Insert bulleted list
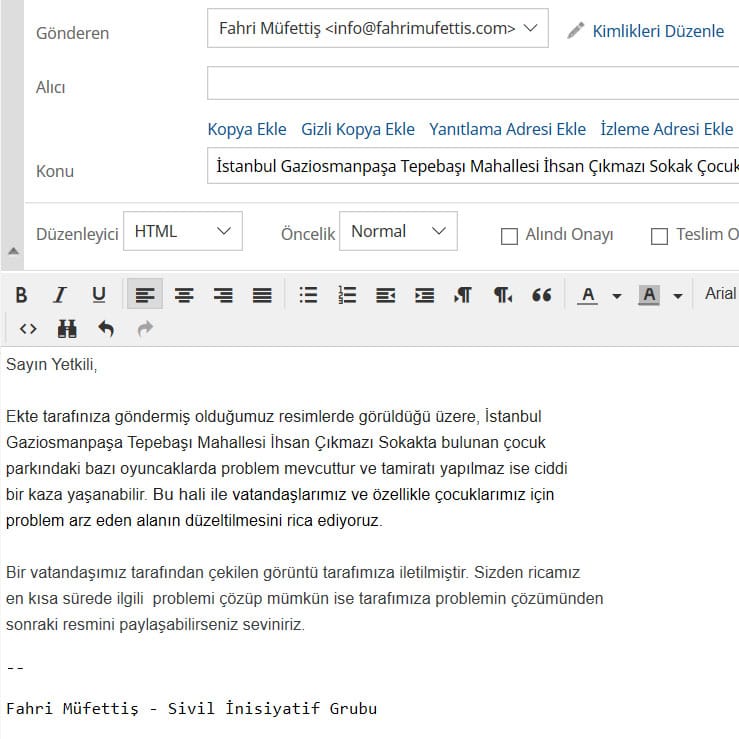Image resolution: width=739 pixels, height=739 pixels. (x=308, y=295)
